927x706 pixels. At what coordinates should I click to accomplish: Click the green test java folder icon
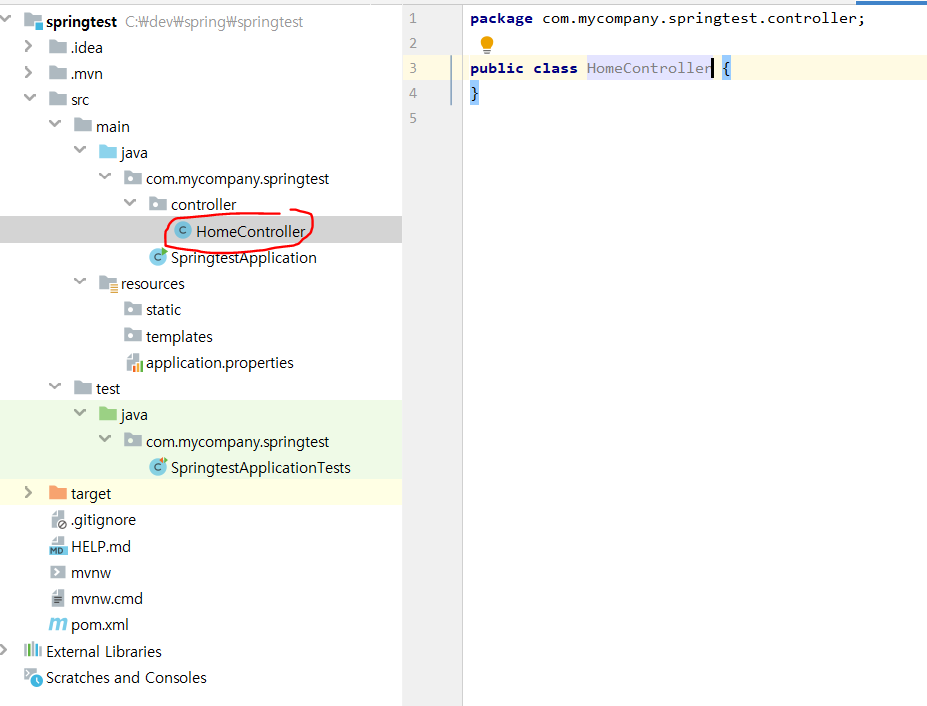point(108,414)
